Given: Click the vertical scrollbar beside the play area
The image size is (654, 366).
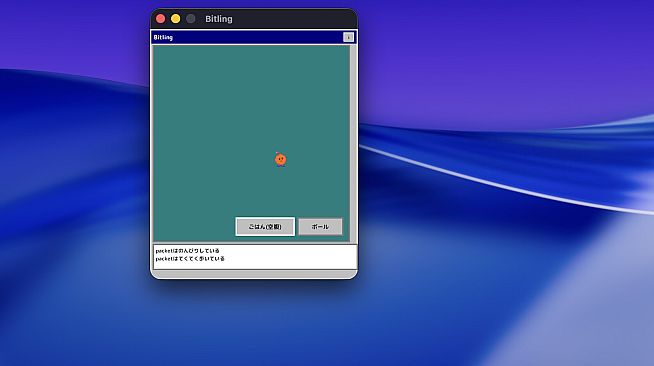Looking at the screenshot, I should (x=353, y=144).
